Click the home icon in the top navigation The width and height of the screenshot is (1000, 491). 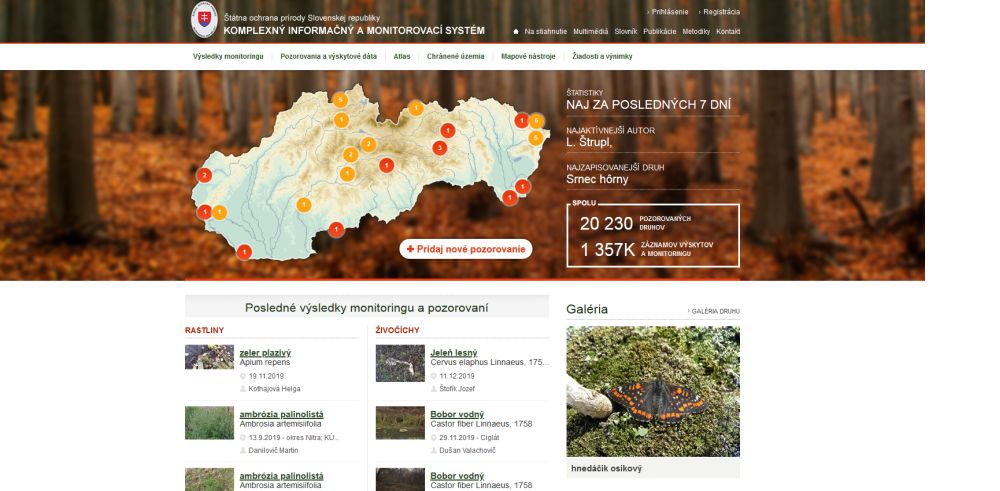(516, 31)
